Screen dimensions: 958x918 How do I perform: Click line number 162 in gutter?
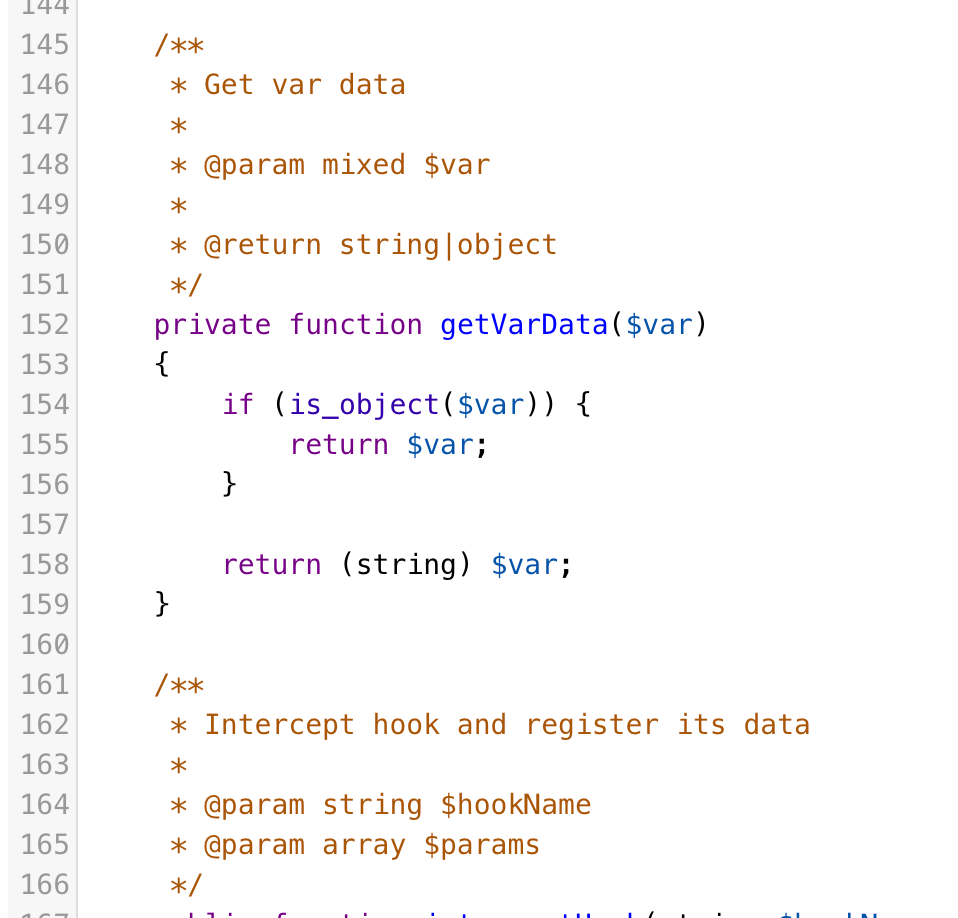(45, 724)
